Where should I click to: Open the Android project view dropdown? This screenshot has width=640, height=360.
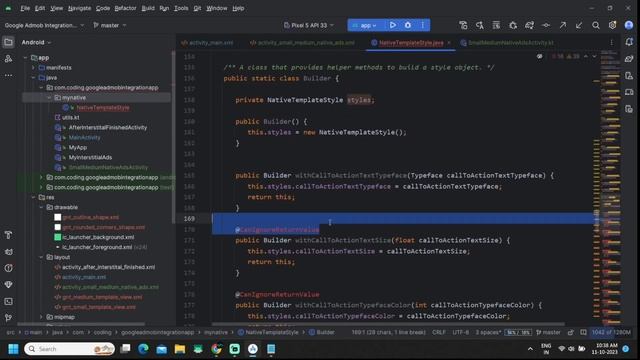click(36, 42)
